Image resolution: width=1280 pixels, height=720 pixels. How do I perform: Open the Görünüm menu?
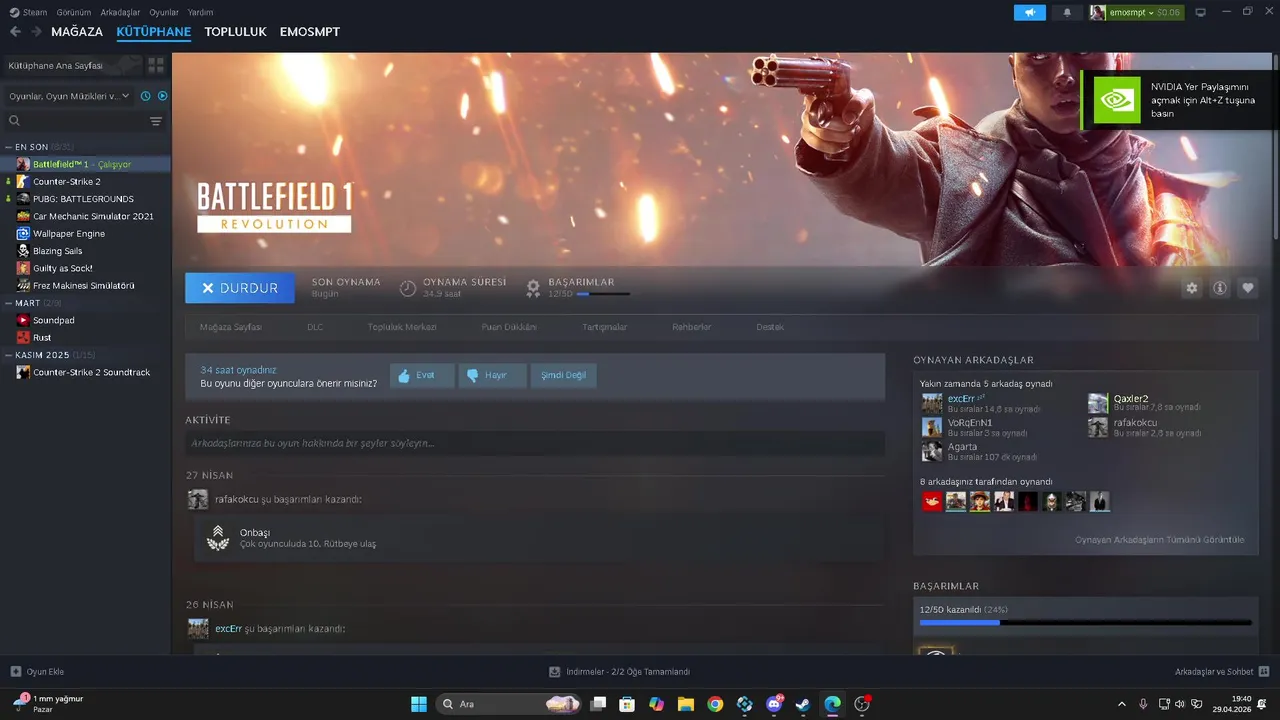74,12
